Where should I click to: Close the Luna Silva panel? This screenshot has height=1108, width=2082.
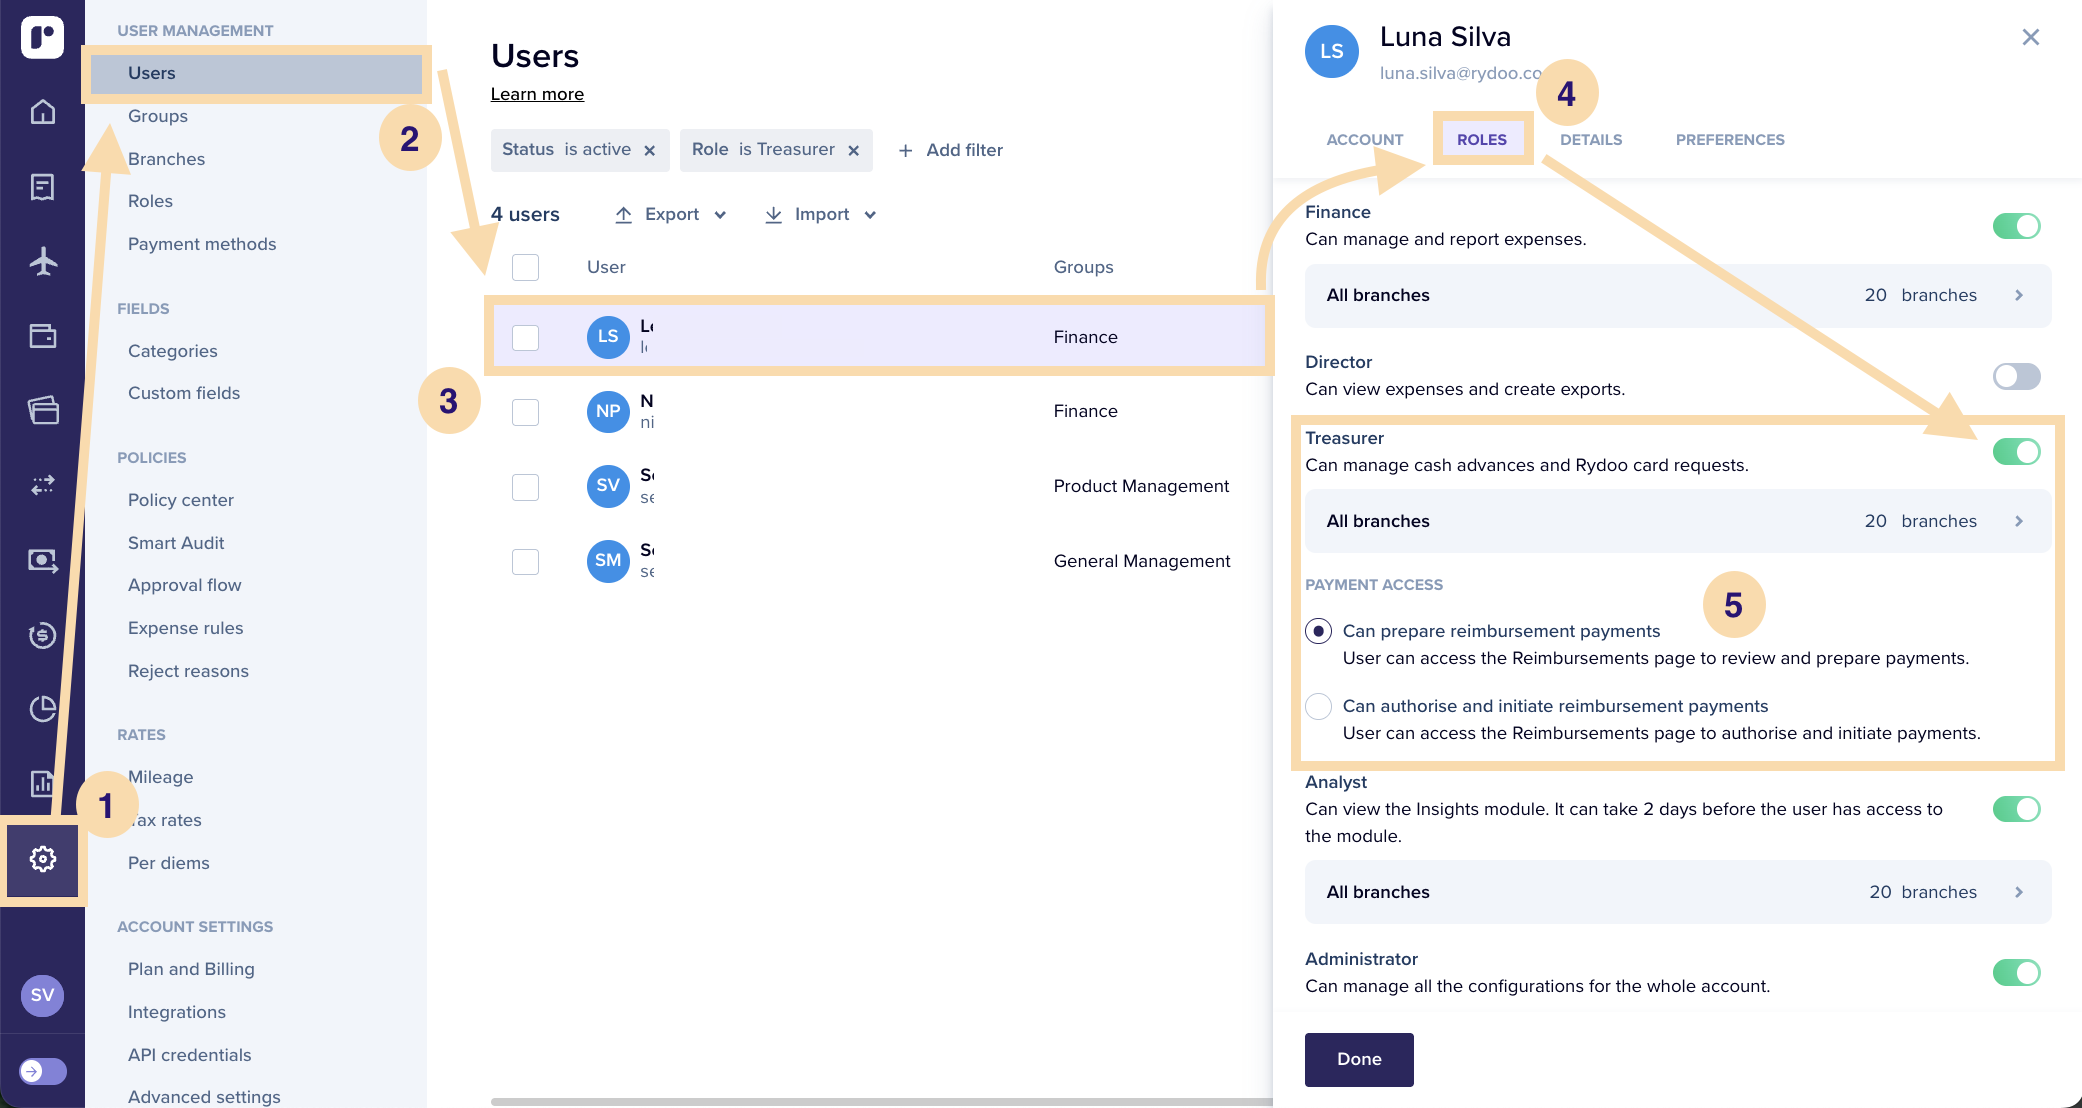point(2030,37)
